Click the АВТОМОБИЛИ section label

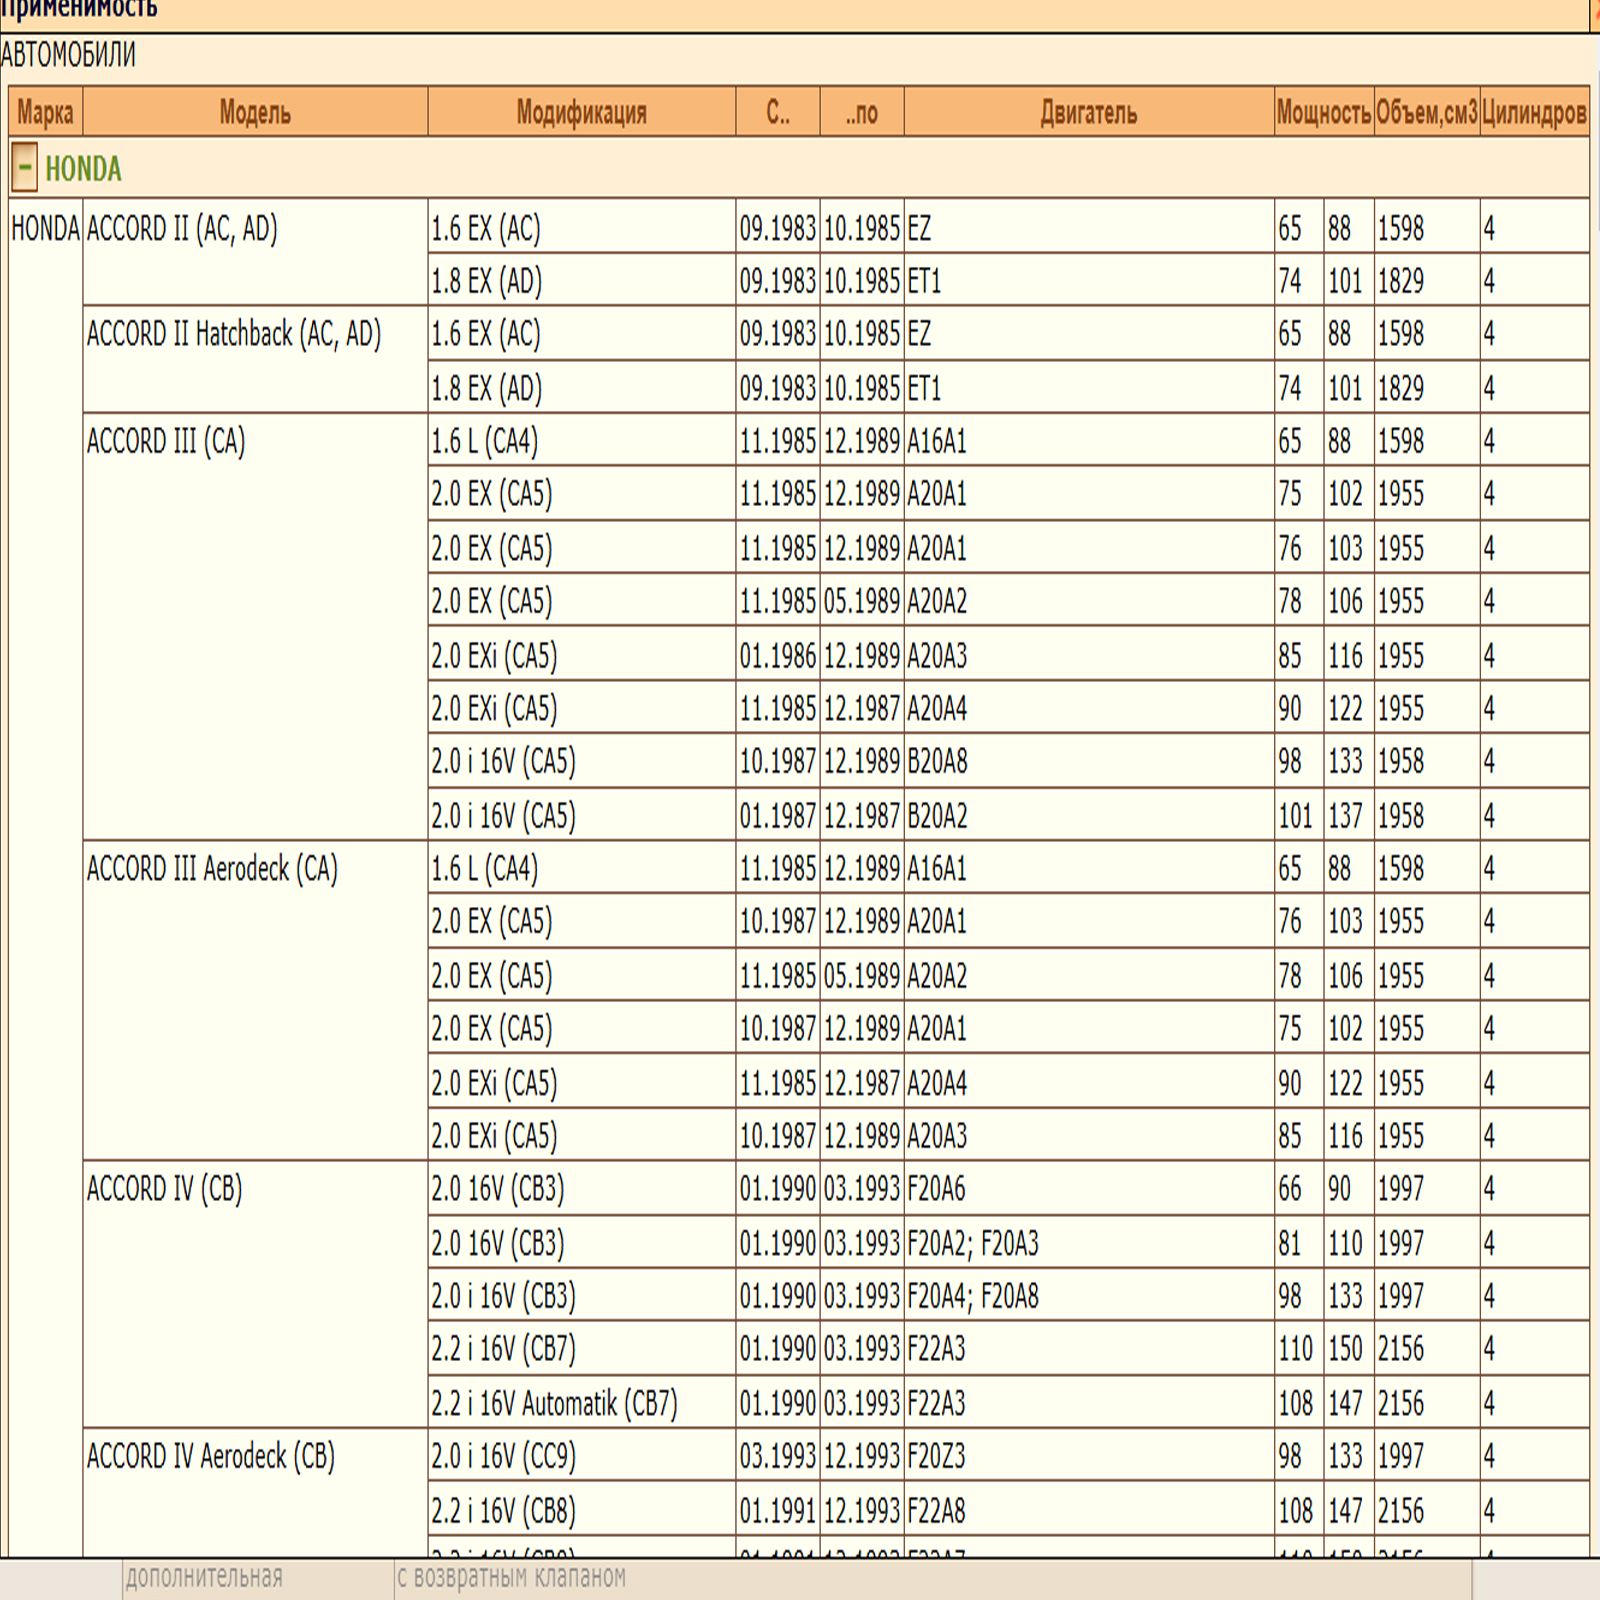[68, 55]
